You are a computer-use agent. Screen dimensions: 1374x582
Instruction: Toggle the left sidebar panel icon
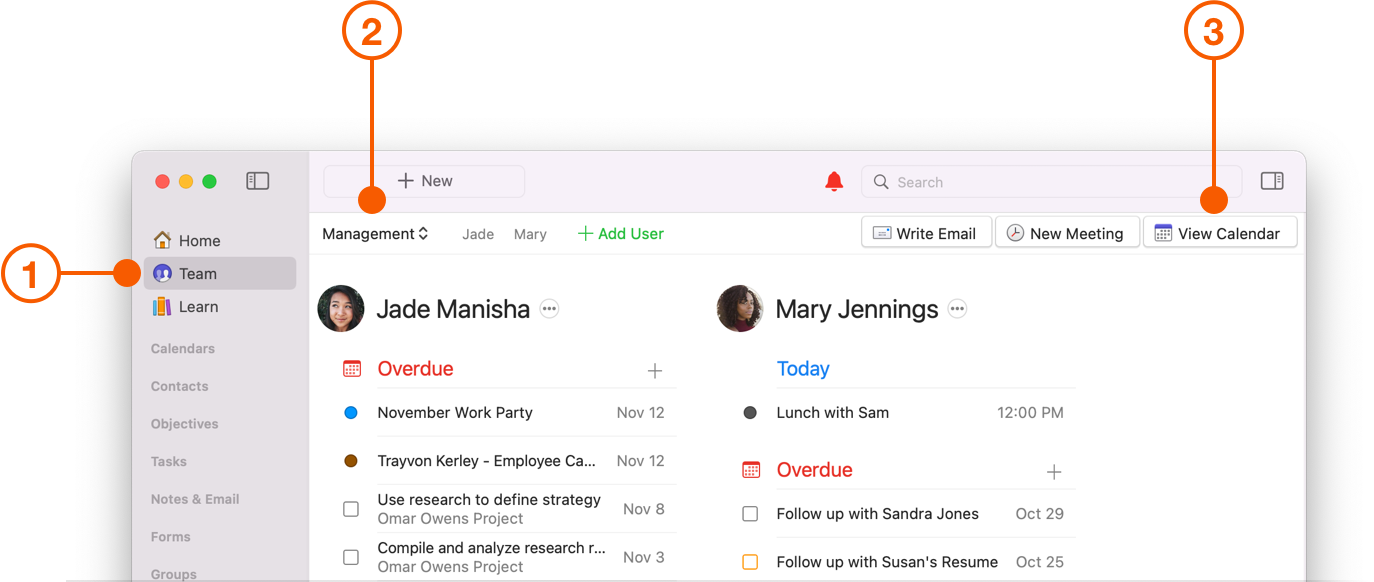pyautogui.click(x=257, y=181)
